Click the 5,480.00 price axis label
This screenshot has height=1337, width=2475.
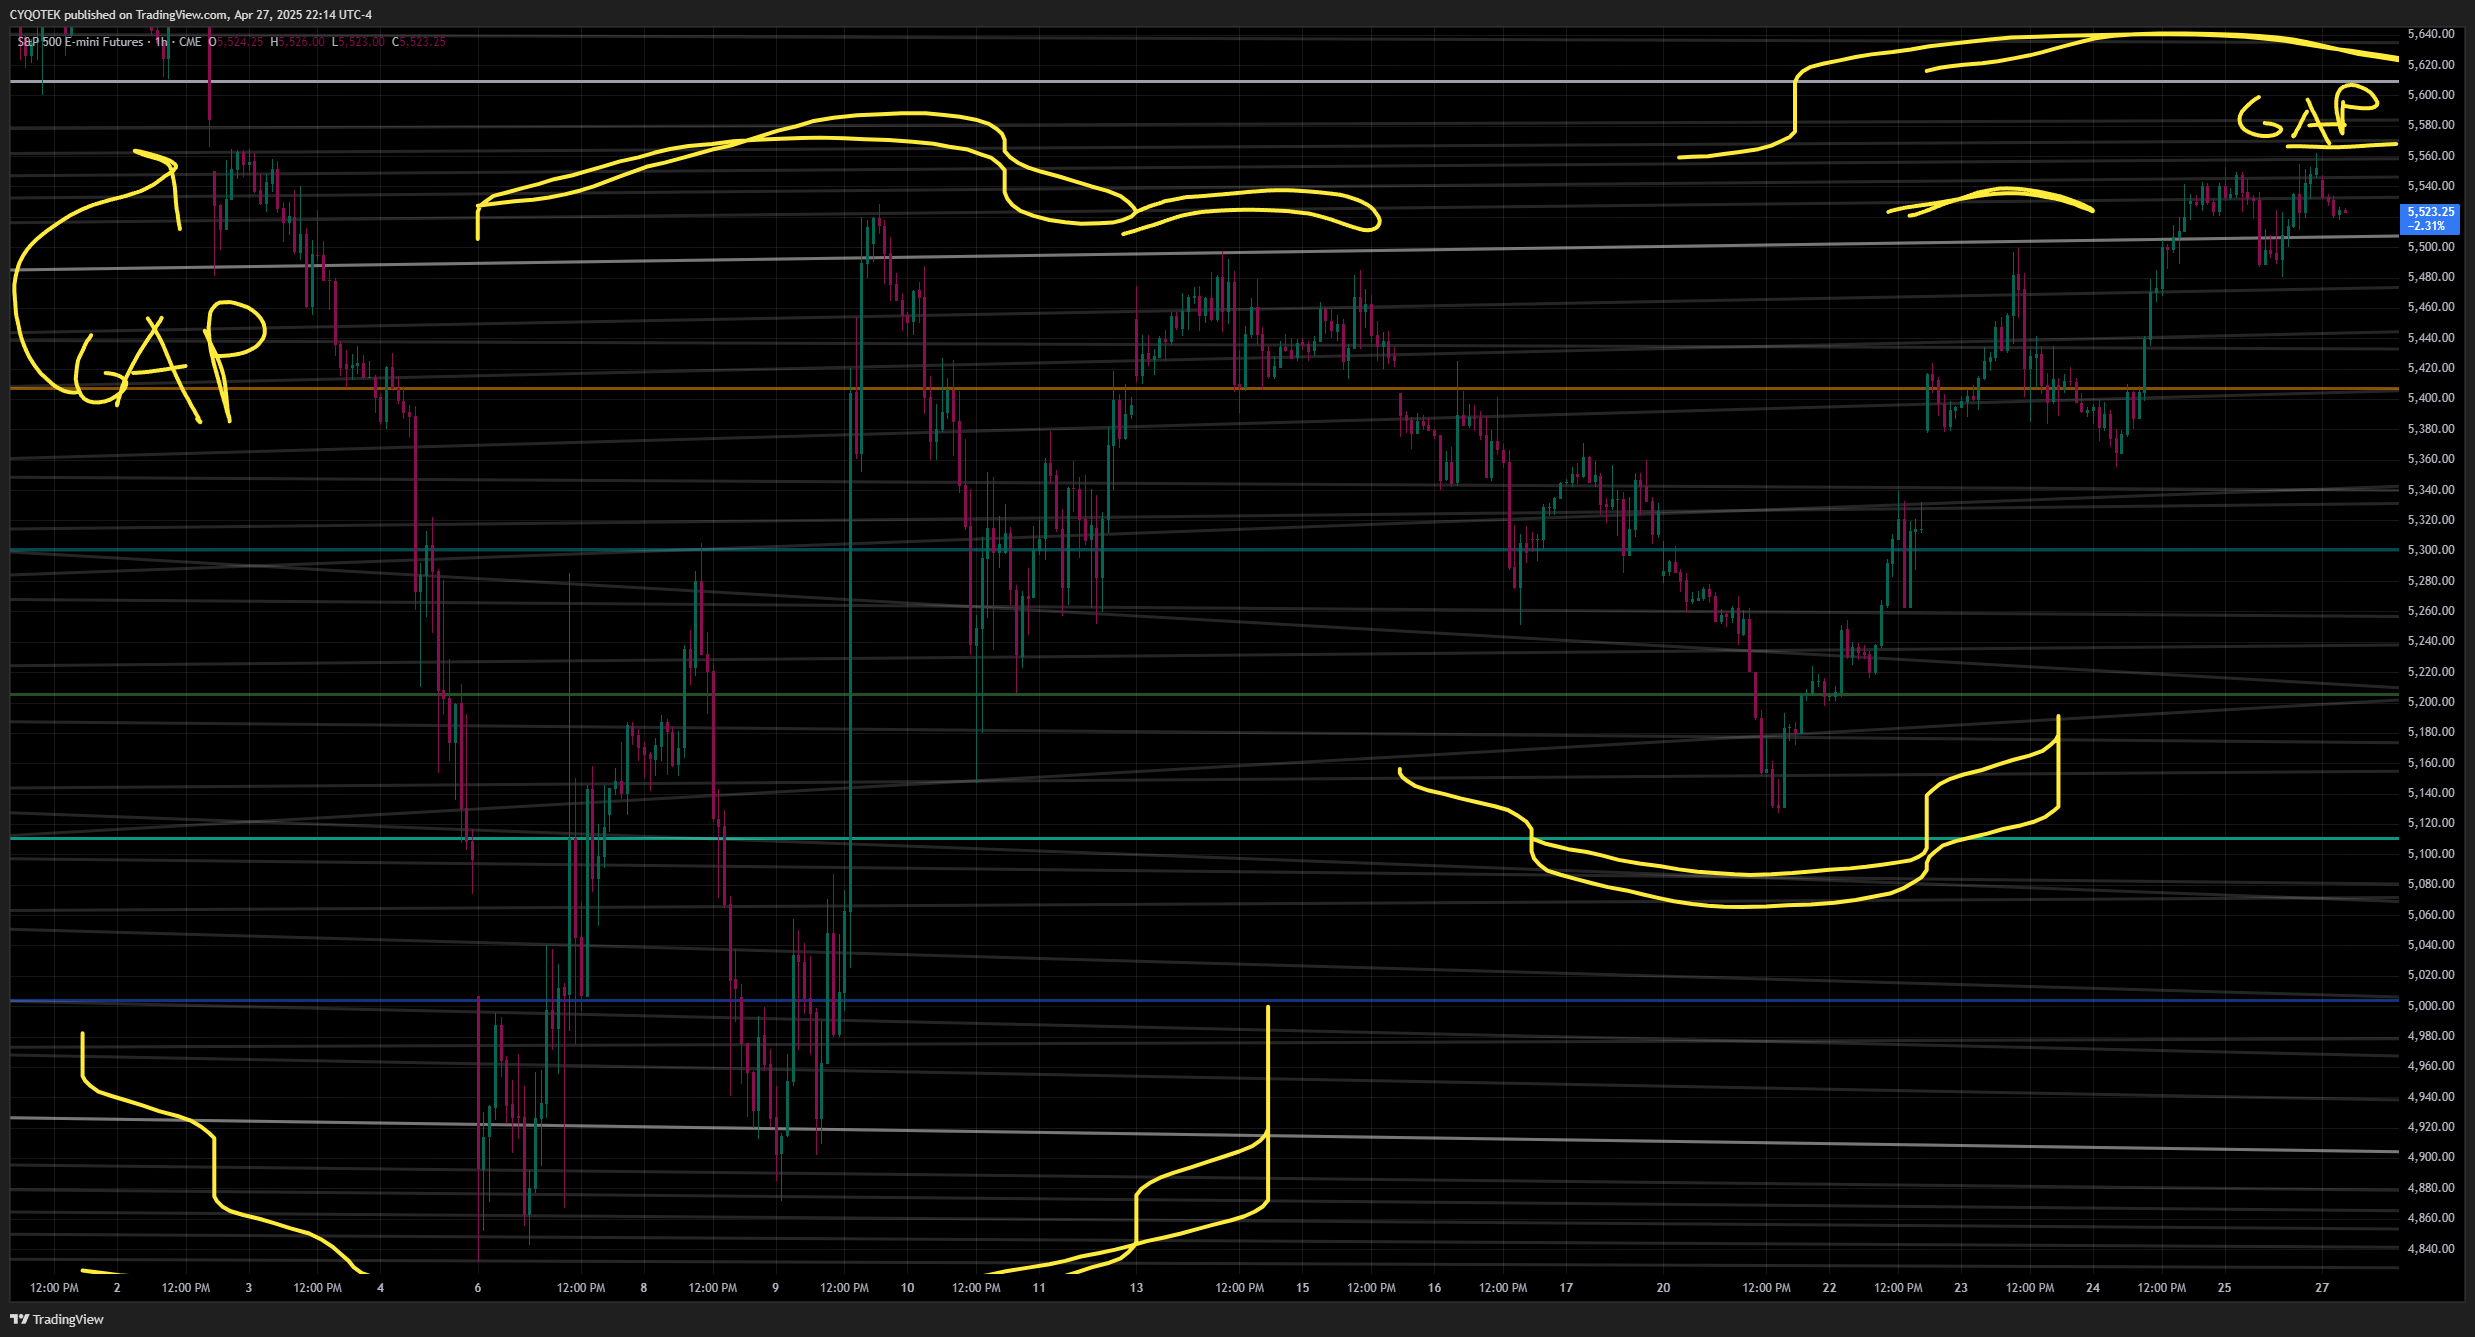(2431, 277)
